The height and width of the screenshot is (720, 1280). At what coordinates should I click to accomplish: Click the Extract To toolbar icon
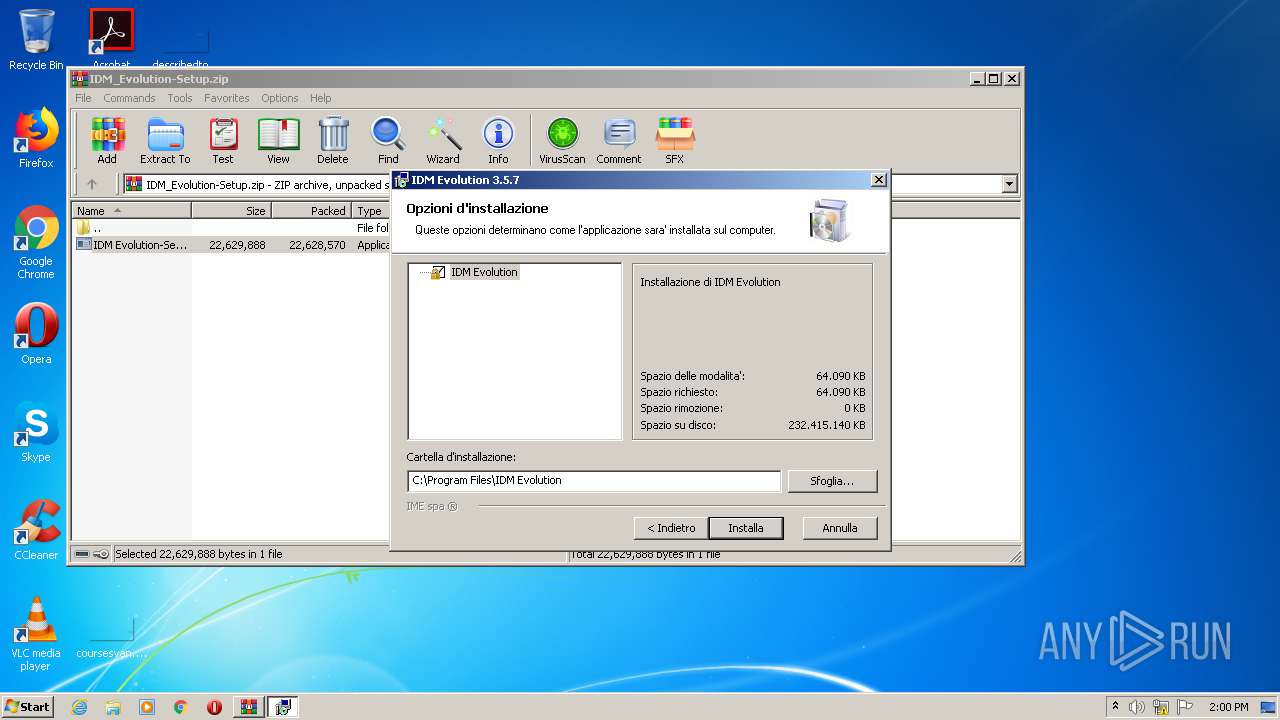tap(165, 140)
